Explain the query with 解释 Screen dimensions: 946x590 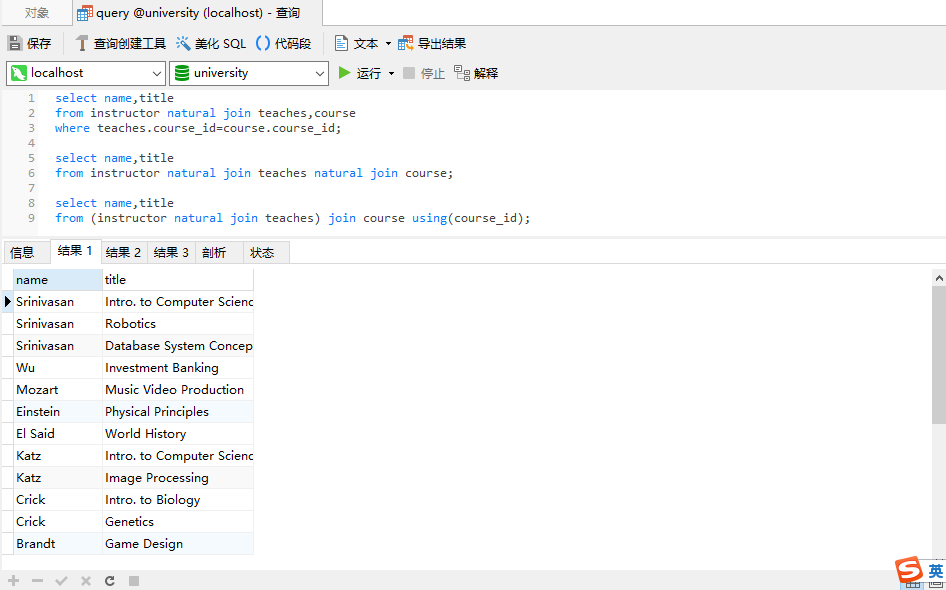pos(476,73)
